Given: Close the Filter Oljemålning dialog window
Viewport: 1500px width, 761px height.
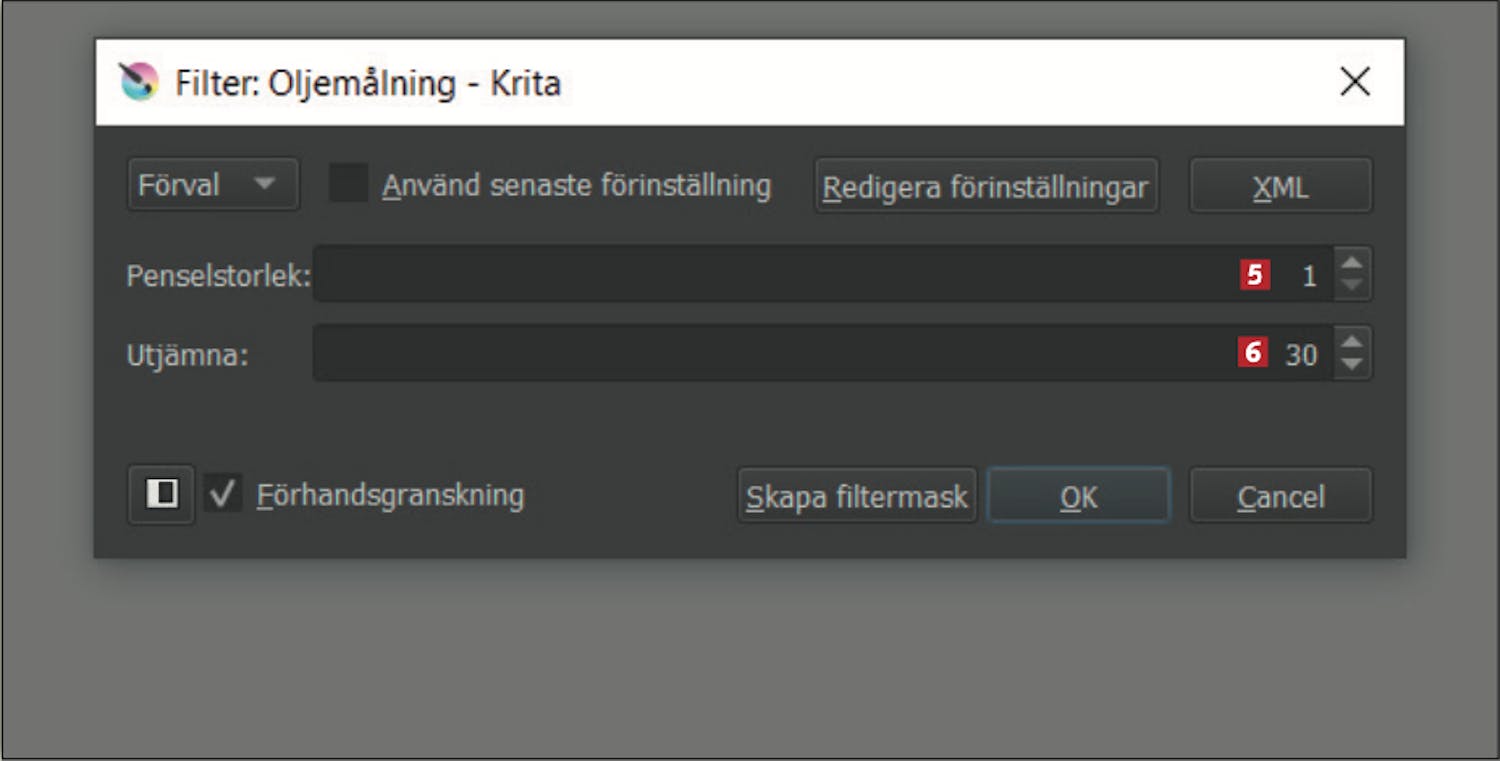Looking at the screenshot, I should (1355, 82).
